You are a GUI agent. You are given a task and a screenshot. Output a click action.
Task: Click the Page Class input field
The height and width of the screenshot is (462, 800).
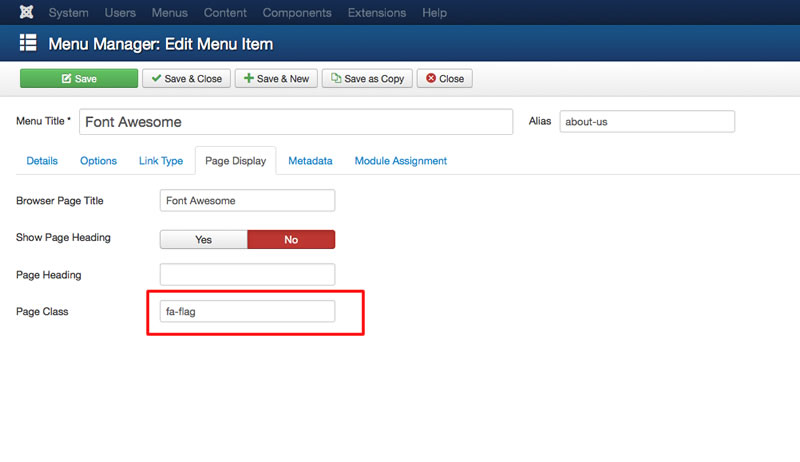[247, 312]
